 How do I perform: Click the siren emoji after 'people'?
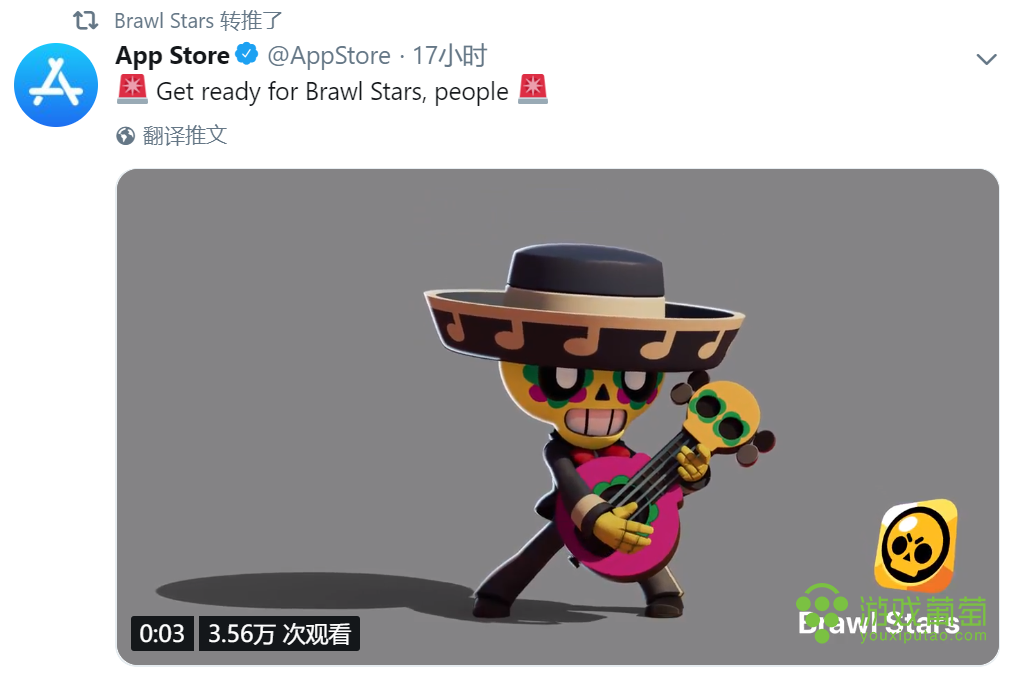[x=533, y=89]
